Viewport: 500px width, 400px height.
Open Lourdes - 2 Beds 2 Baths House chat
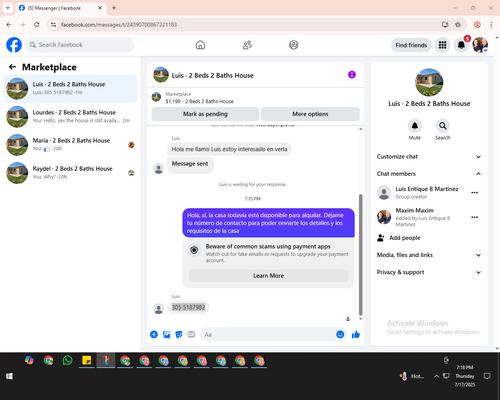click(x=70, y=117)
